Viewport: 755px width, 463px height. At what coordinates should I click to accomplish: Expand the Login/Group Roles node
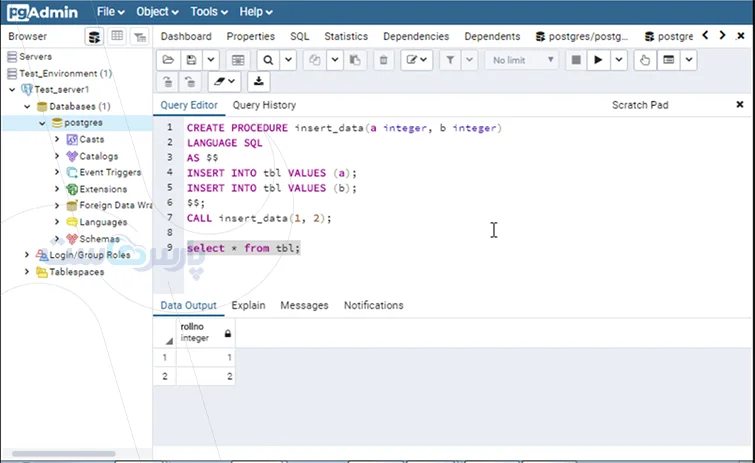coord(27,255)
